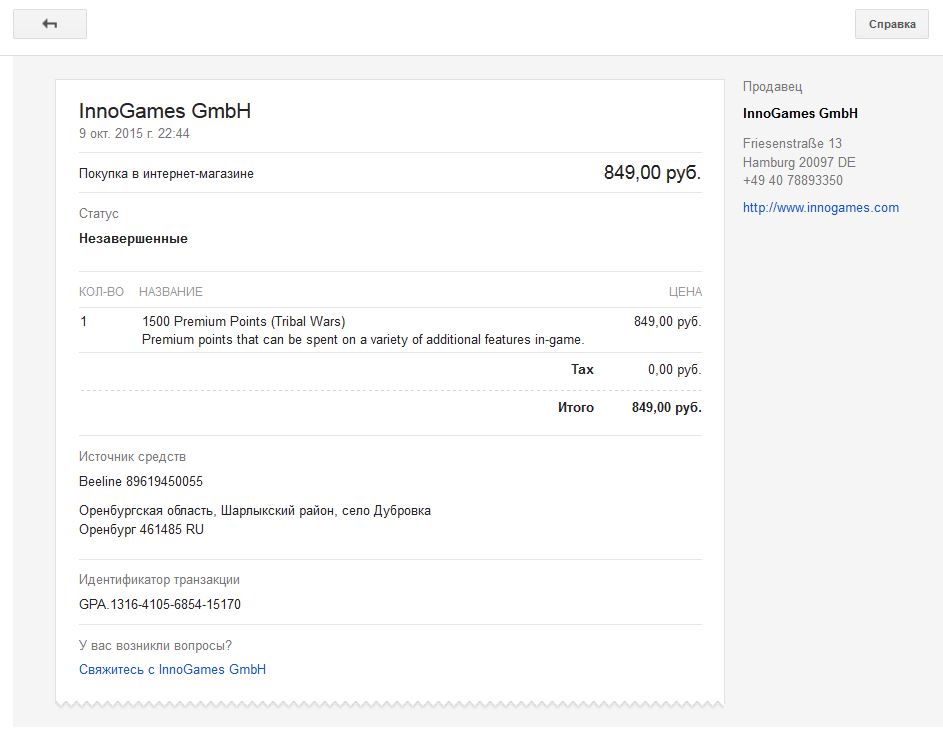
Task: Click the ЦЕНА column header
Action: coord(685,292)
